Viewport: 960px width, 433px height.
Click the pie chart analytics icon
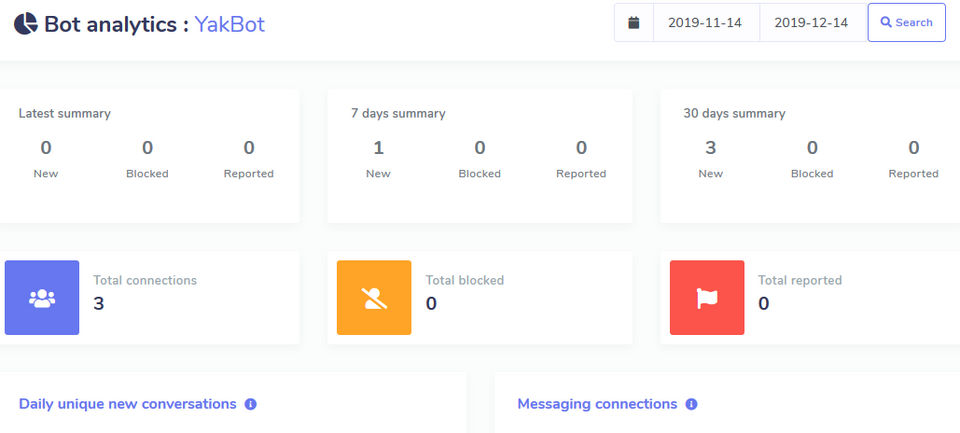(26, 23)
